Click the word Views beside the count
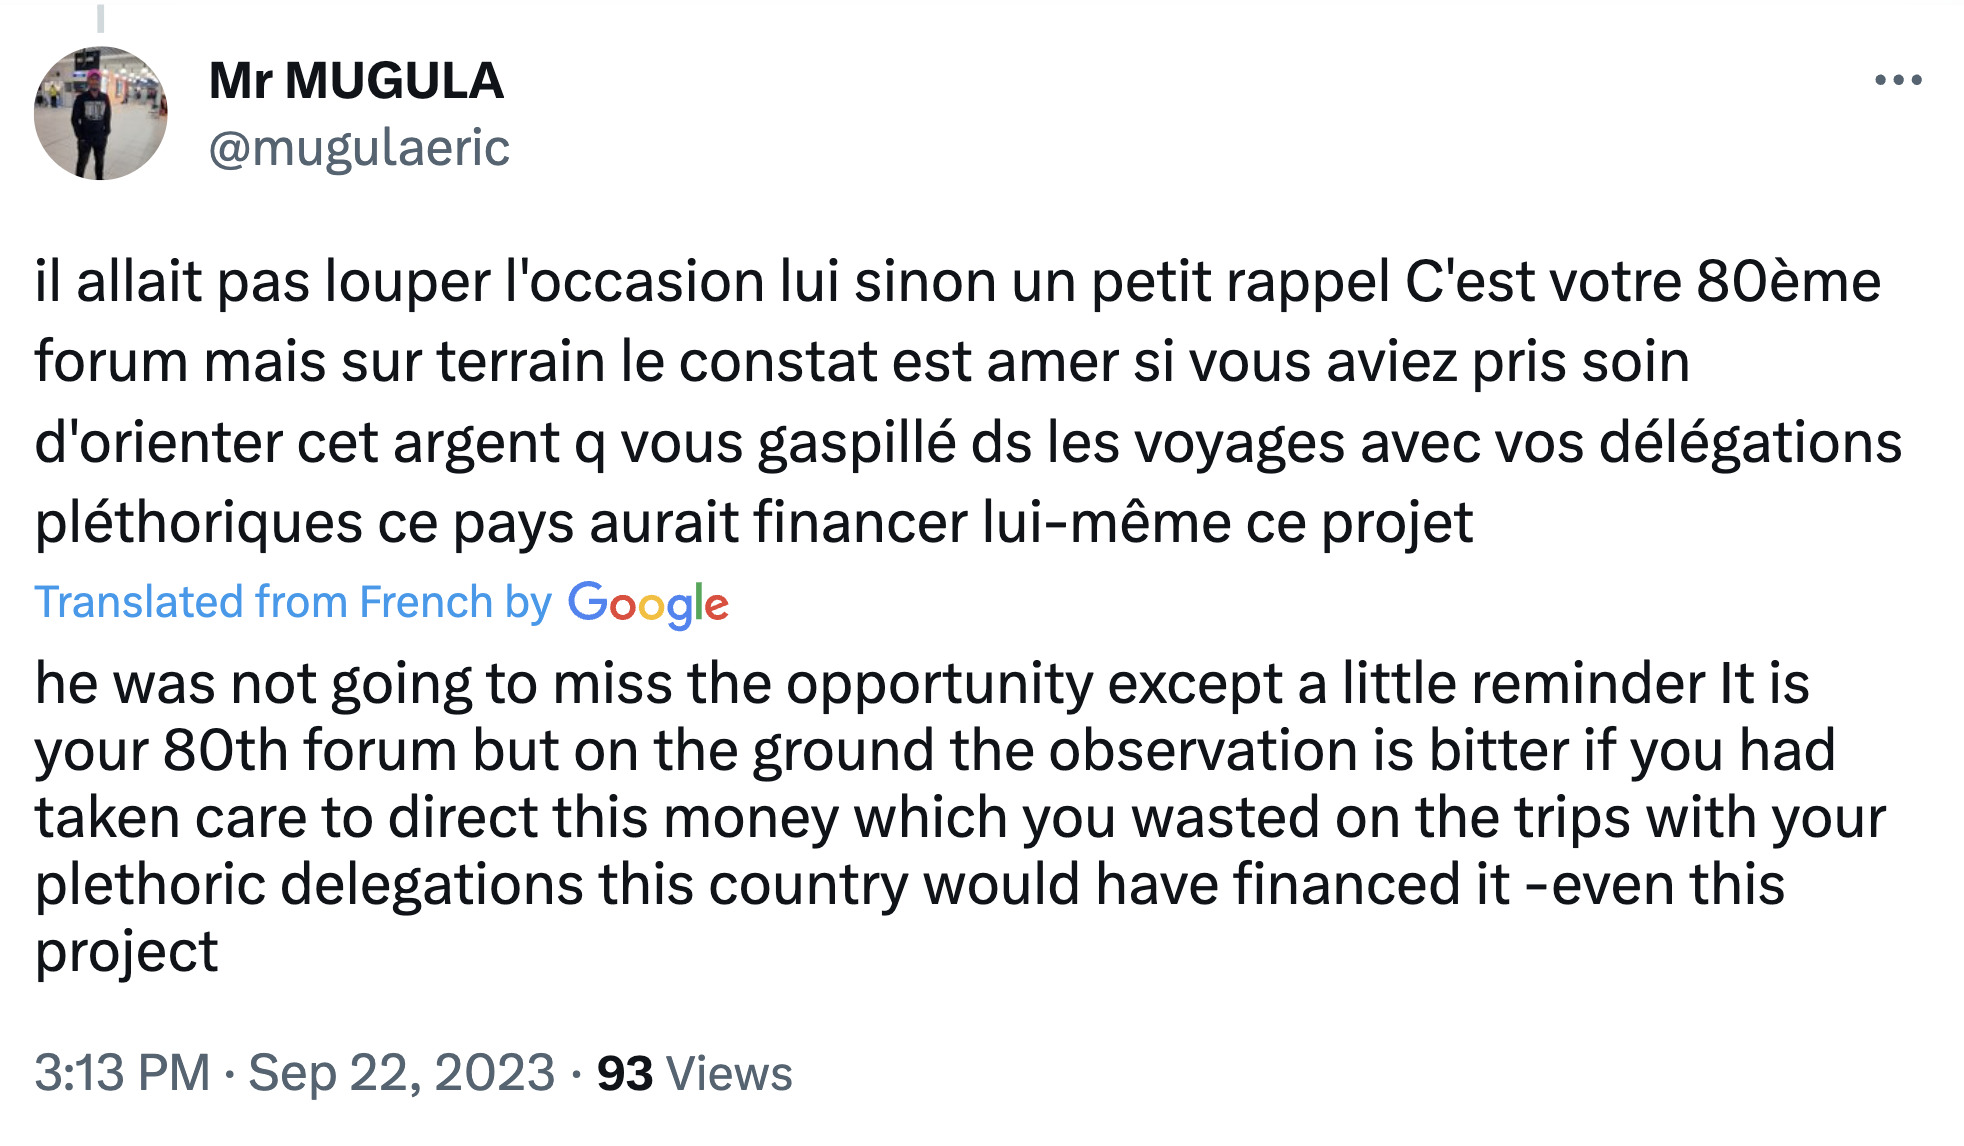The height and width of the screenshot is (1146, 1964). 729,1074
